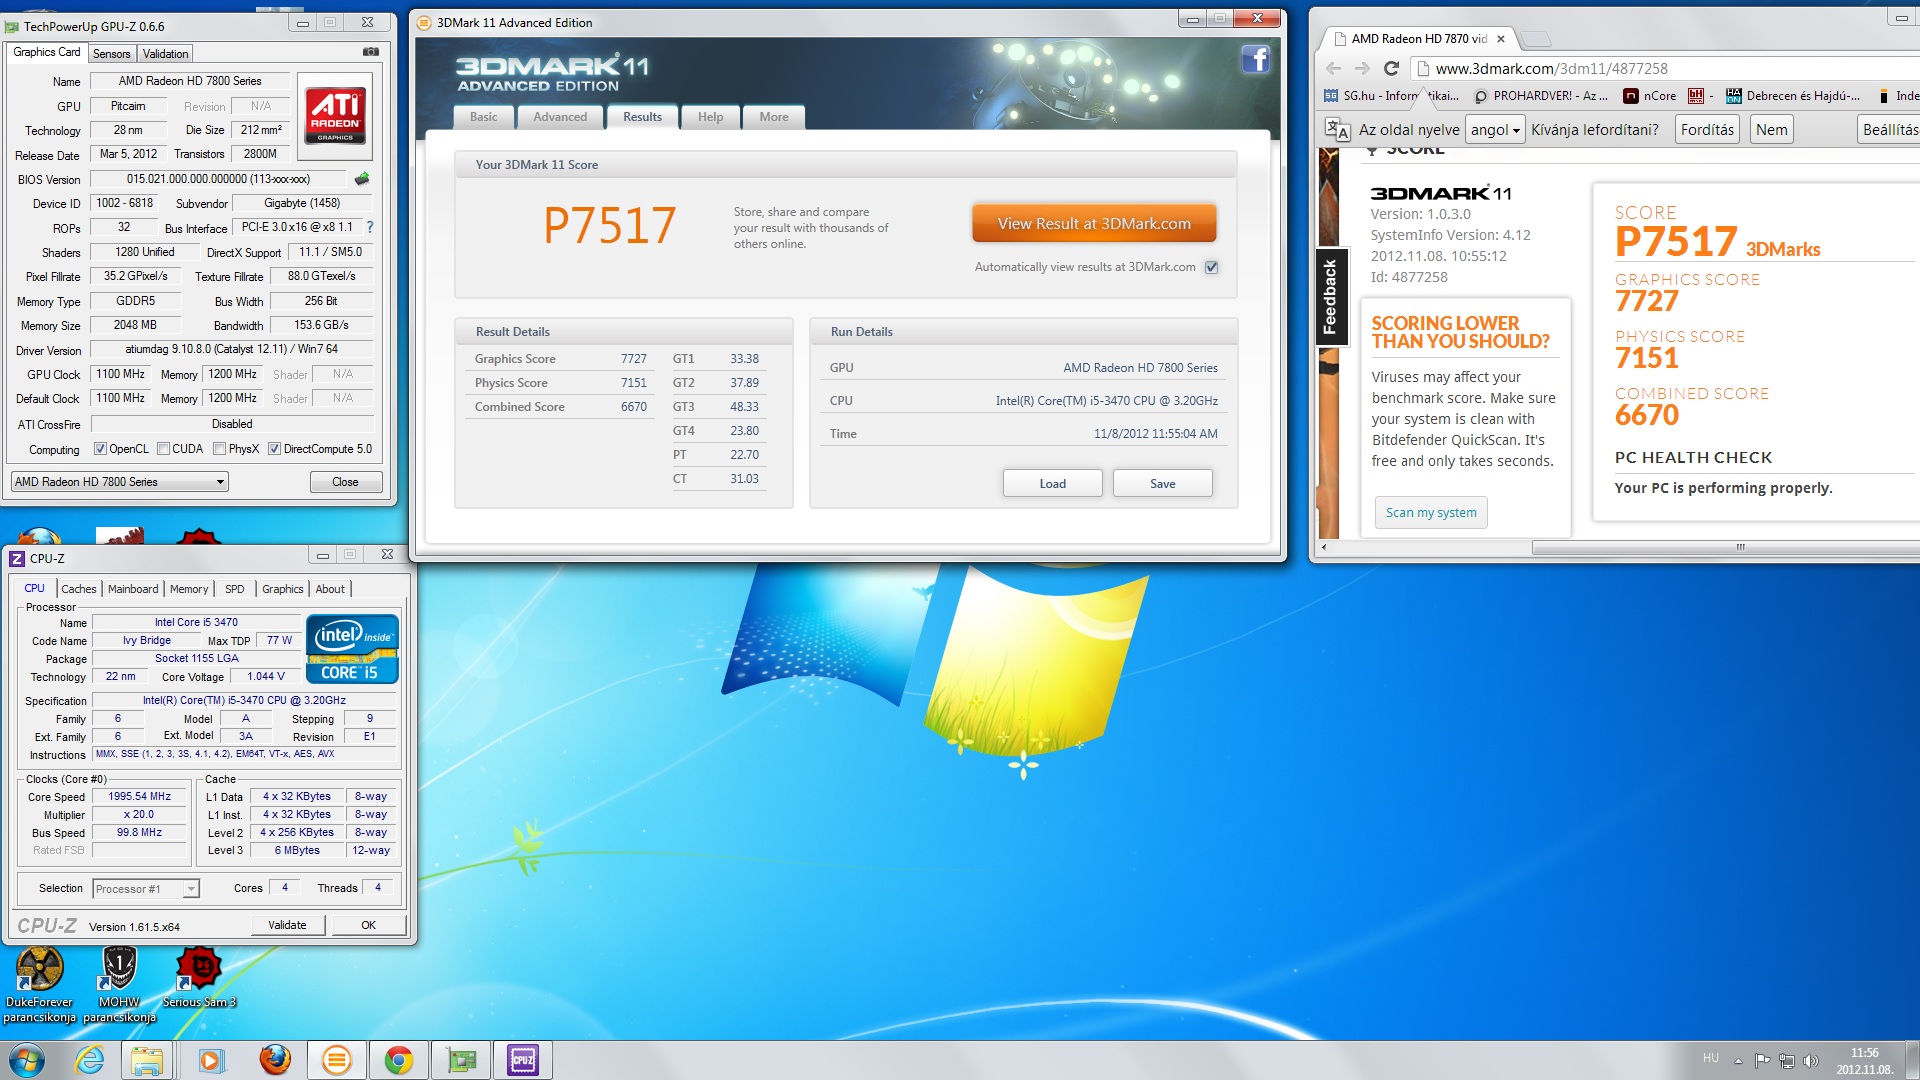Switch to Chrome from the taskbar
1920x1080 pixels.
tap(399, 1060)
